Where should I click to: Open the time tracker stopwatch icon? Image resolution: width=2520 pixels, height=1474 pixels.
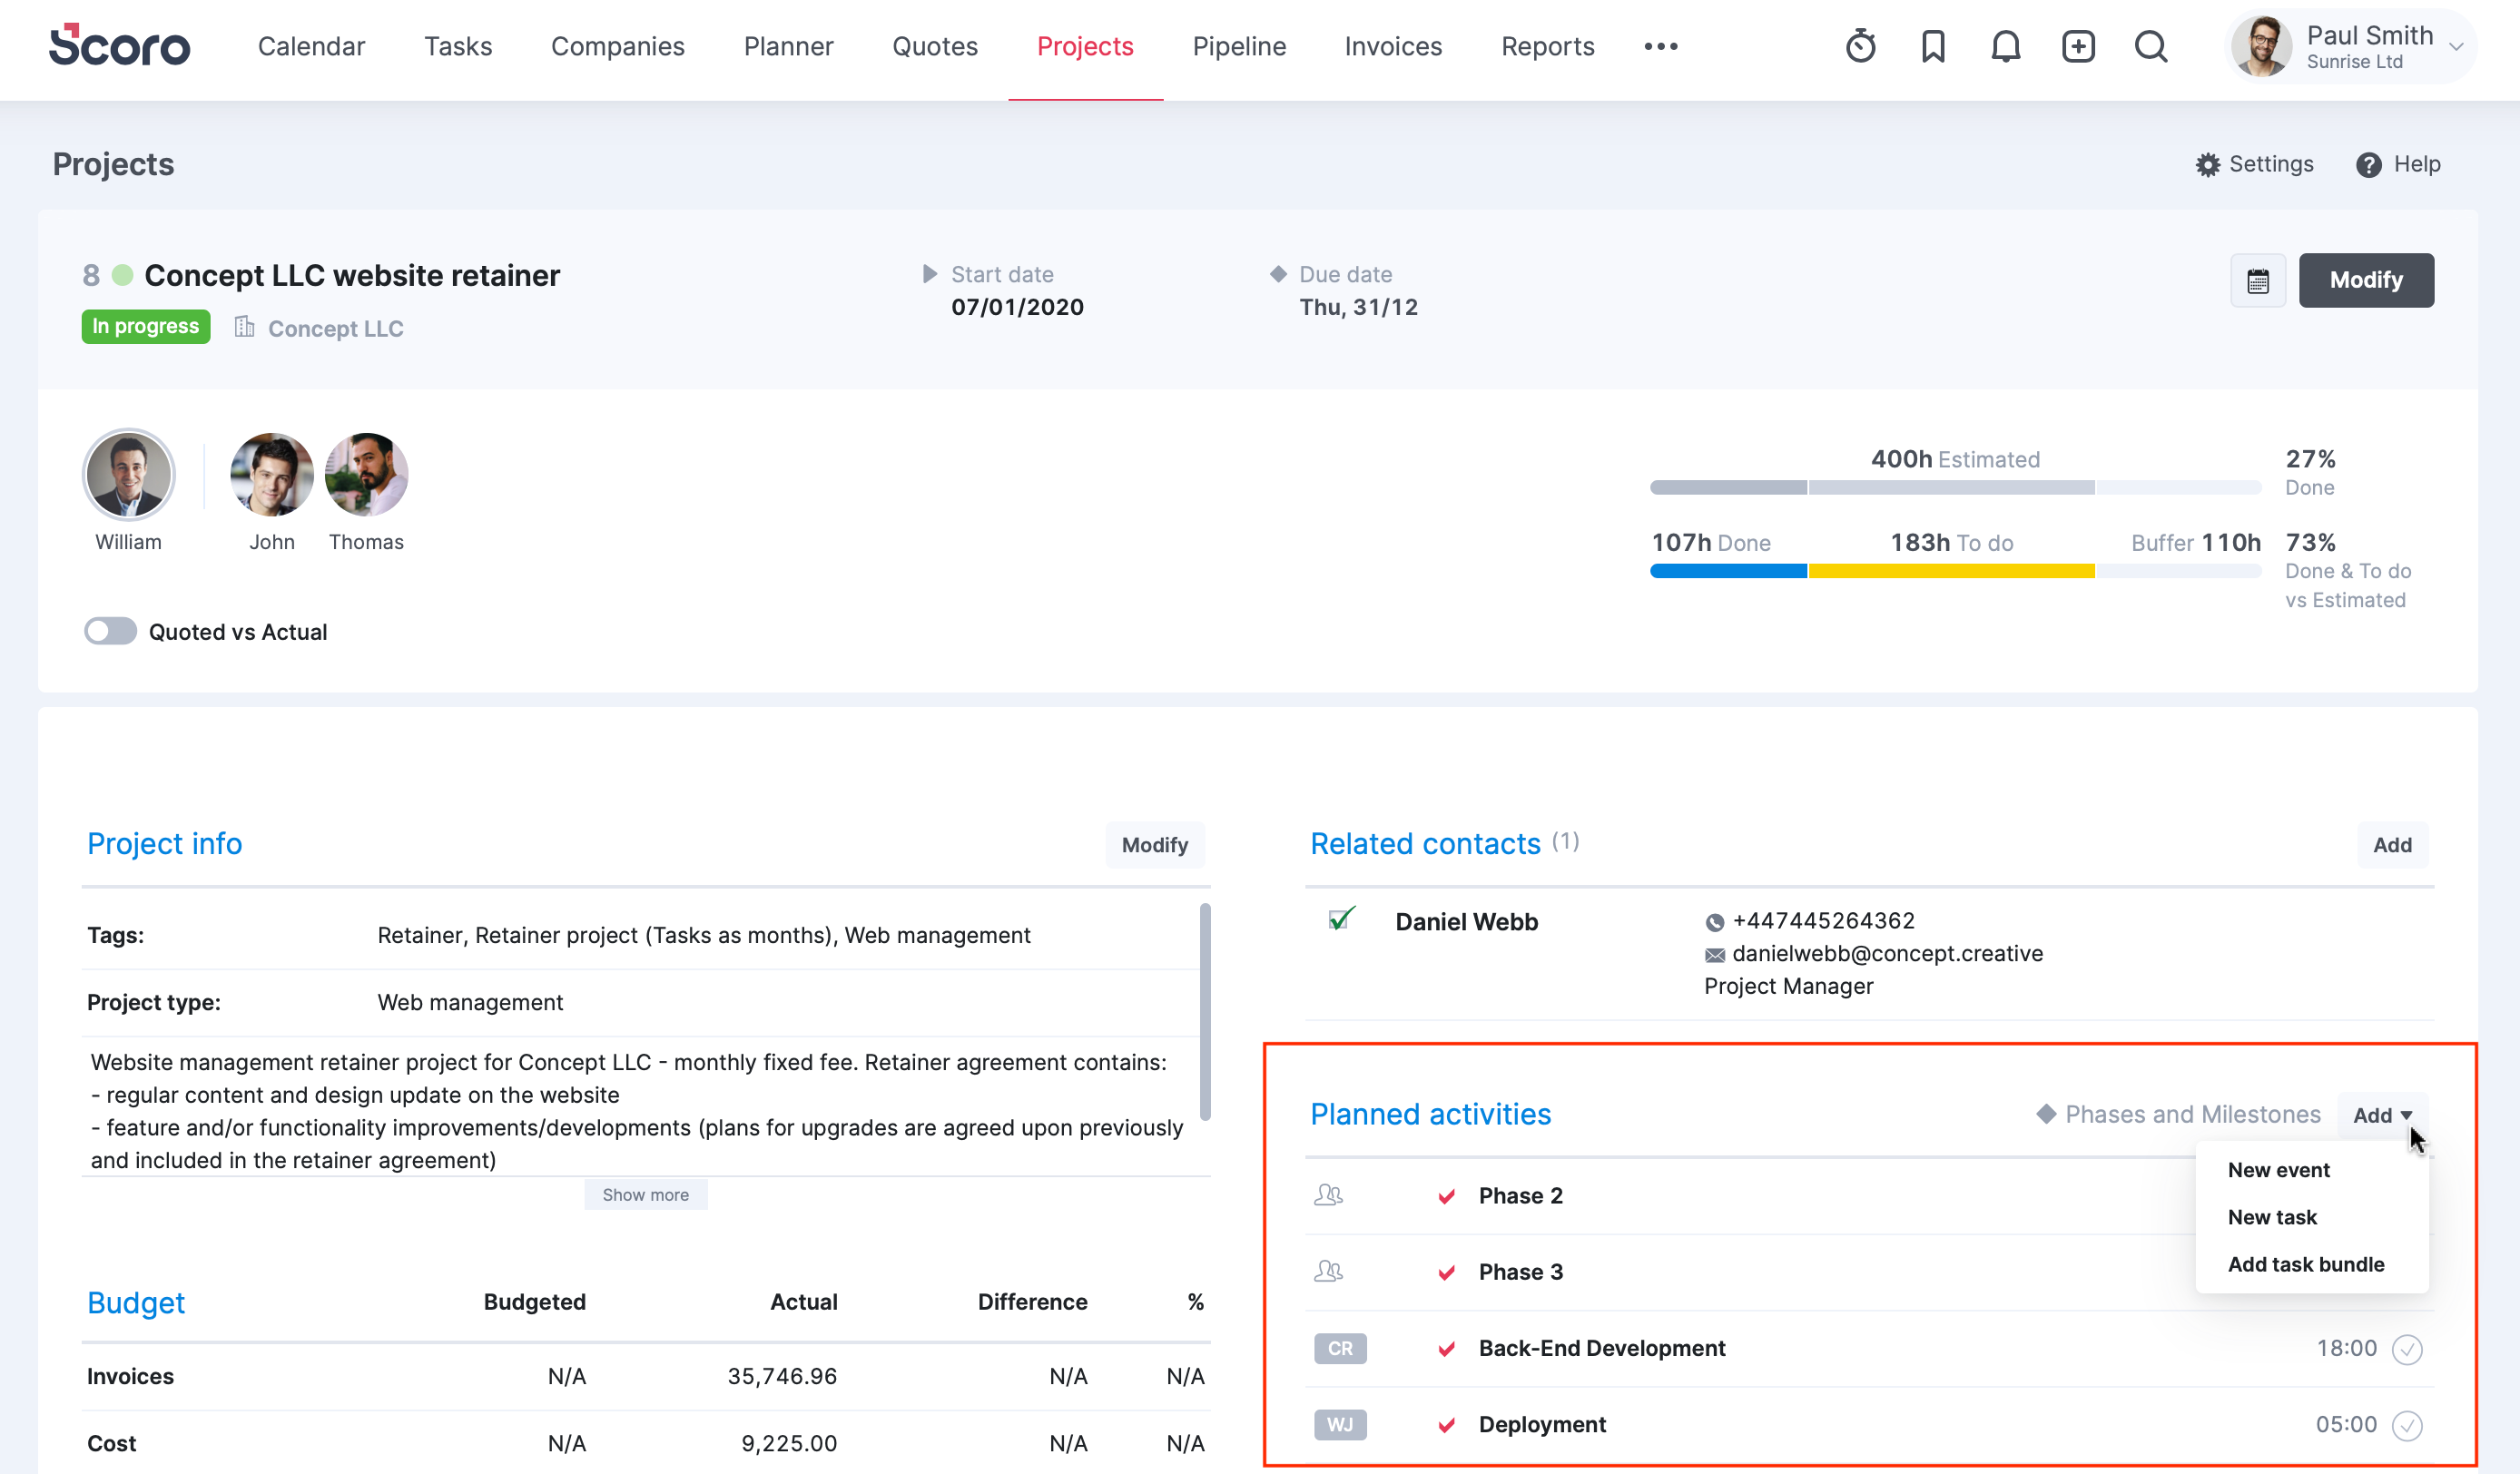click(x=1860, y=46)
